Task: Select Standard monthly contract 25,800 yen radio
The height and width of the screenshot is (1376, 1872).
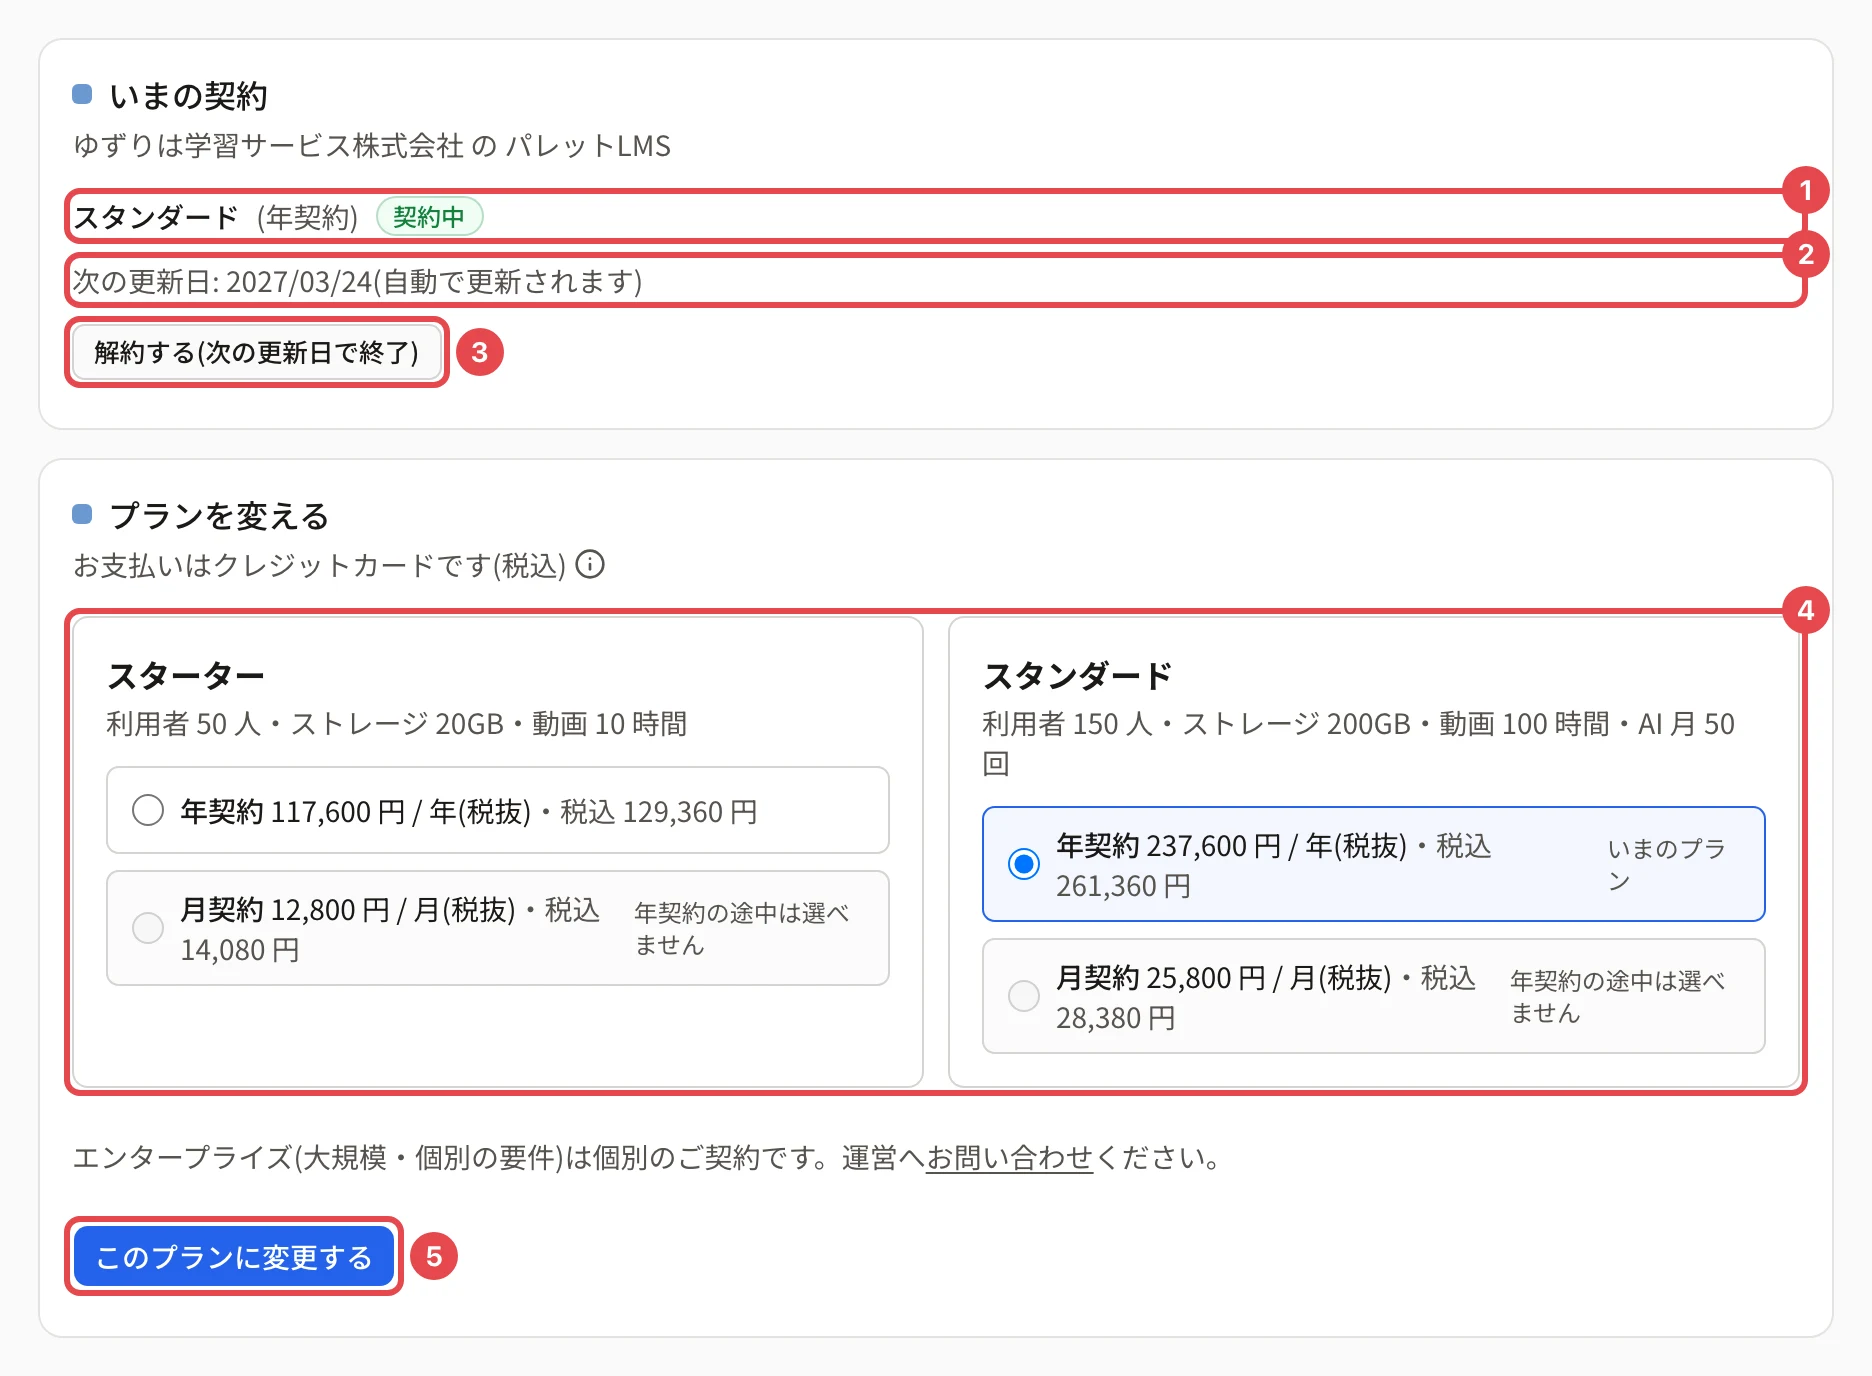Action: [x=1024, y=996]
